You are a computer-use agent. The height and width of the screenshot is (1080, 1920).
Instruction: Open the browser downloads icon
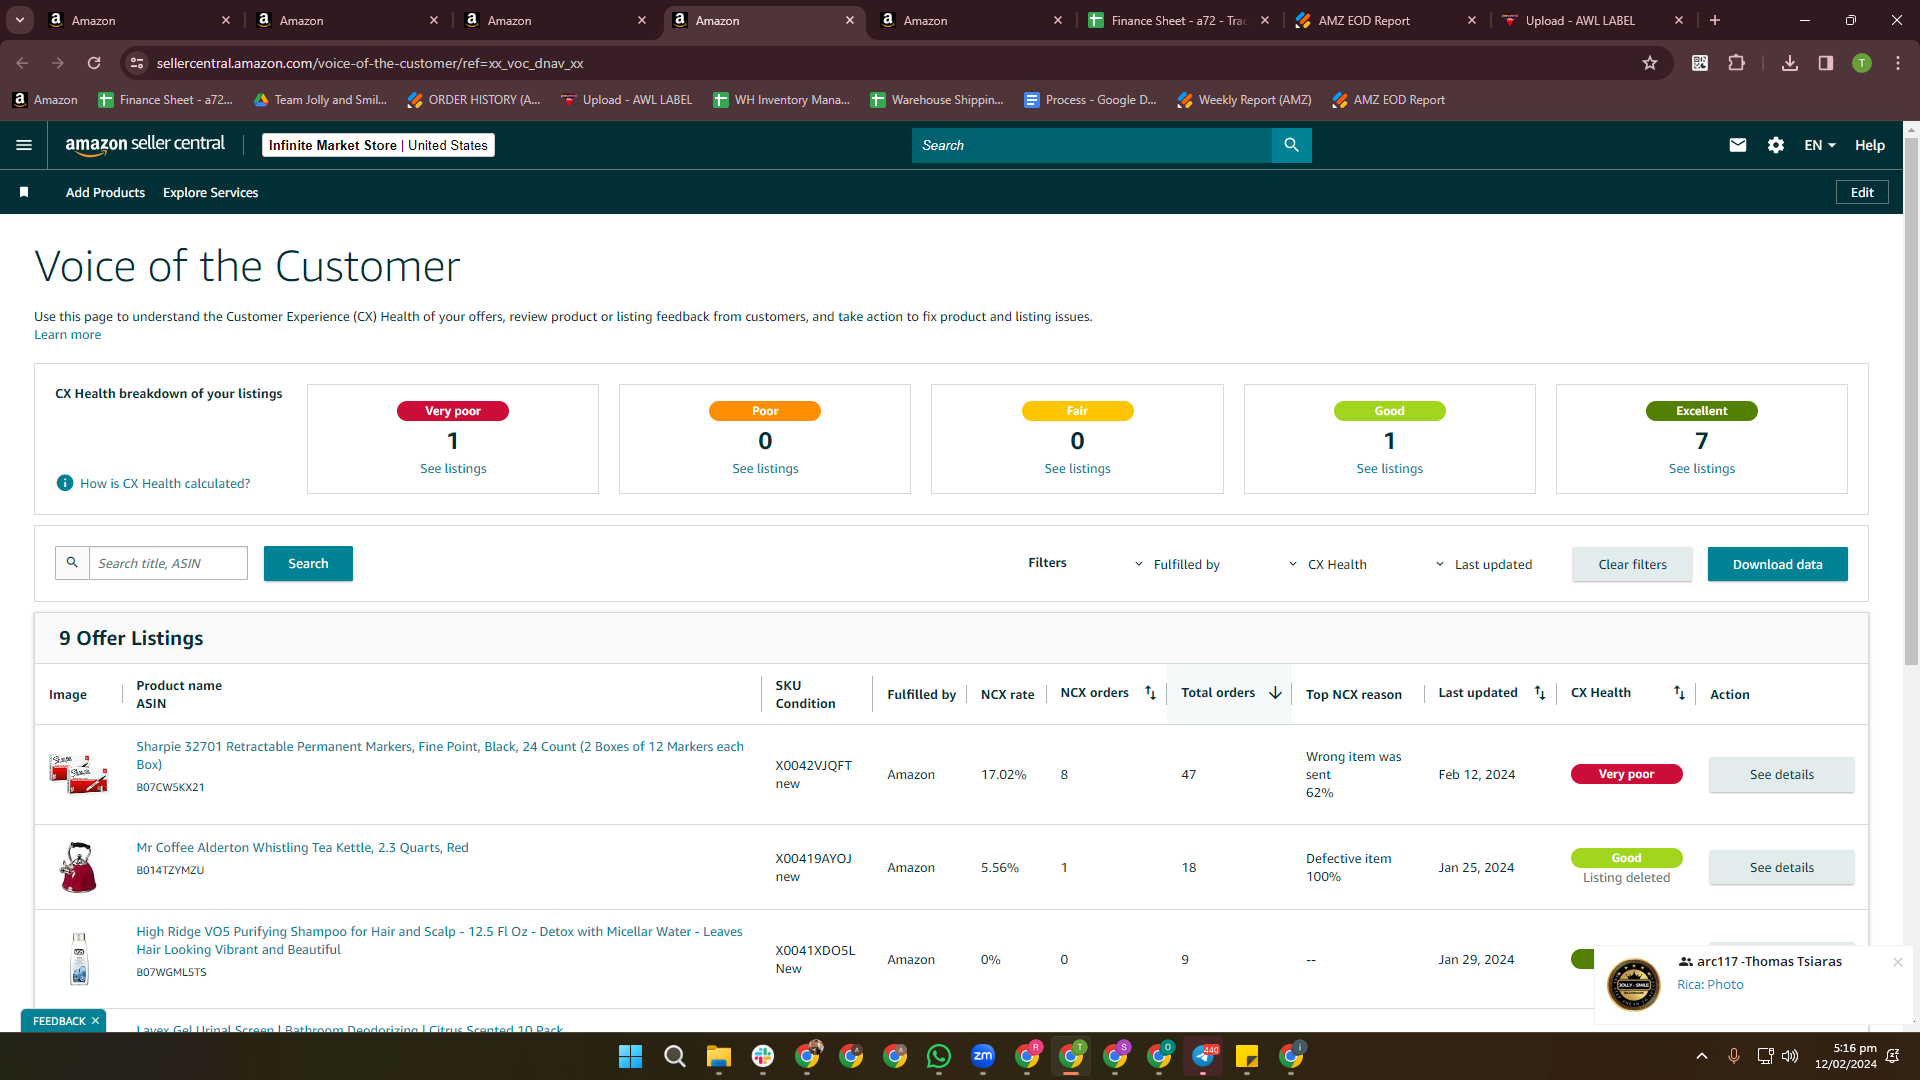tap(1790, 63)
